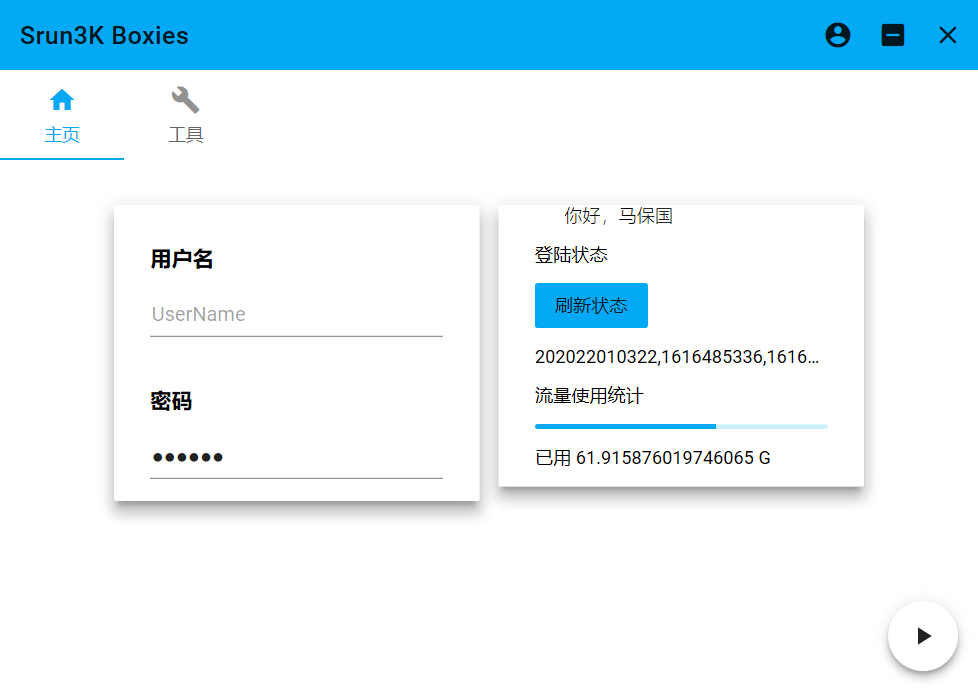Viewport: 978px width, 691px height.
Task: Click the Srun3K Boxies title text
Action: pos(104,35)
